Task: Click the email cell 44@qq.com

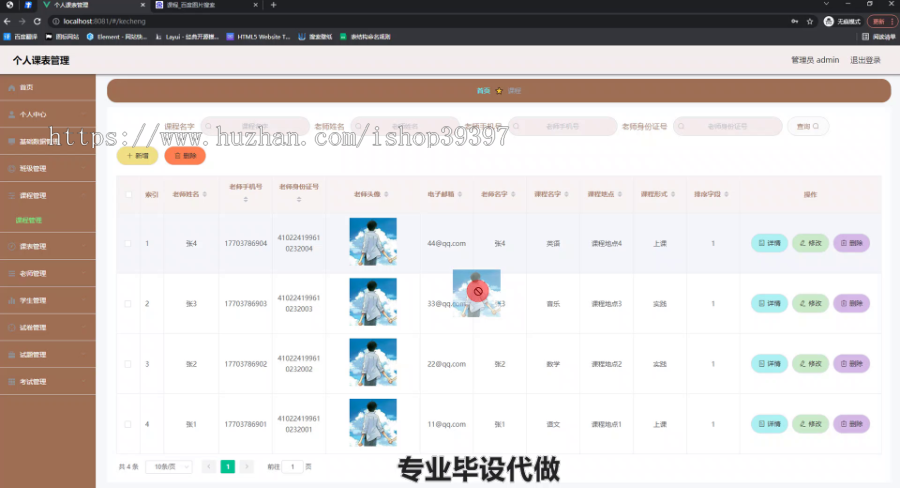Action: pyautogui.click(x=447, y=243)
